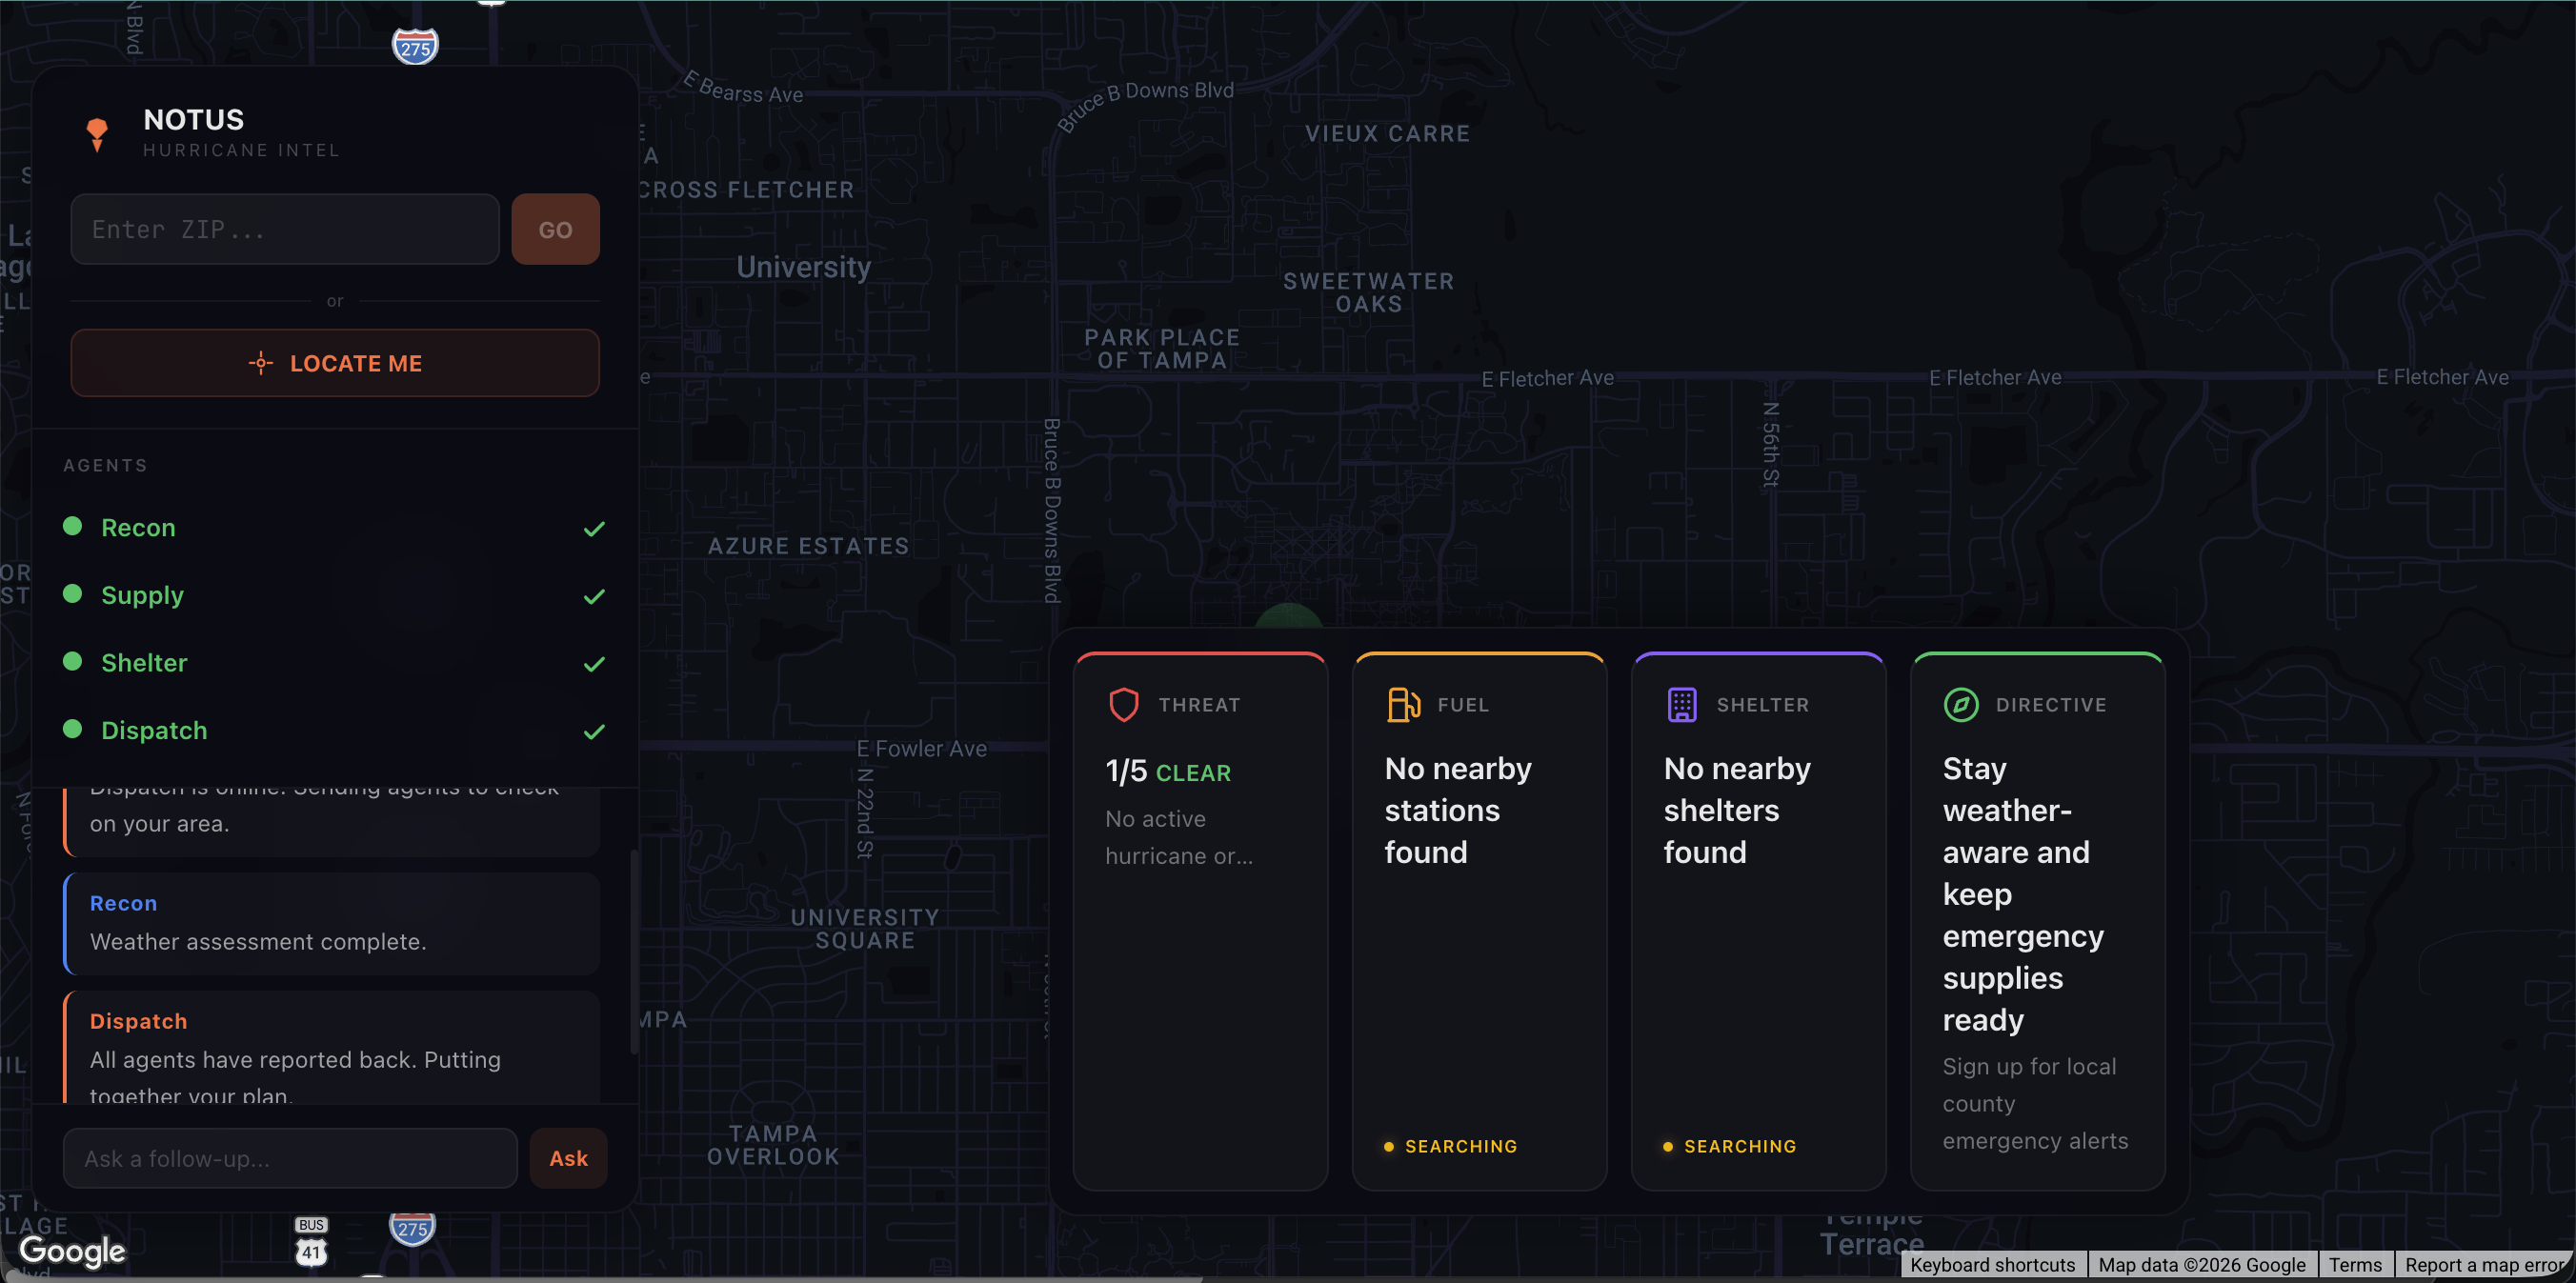Open the map Terms link
The height and width of the screenshot is (1283, 2576).
(x=2354, y=1264)
